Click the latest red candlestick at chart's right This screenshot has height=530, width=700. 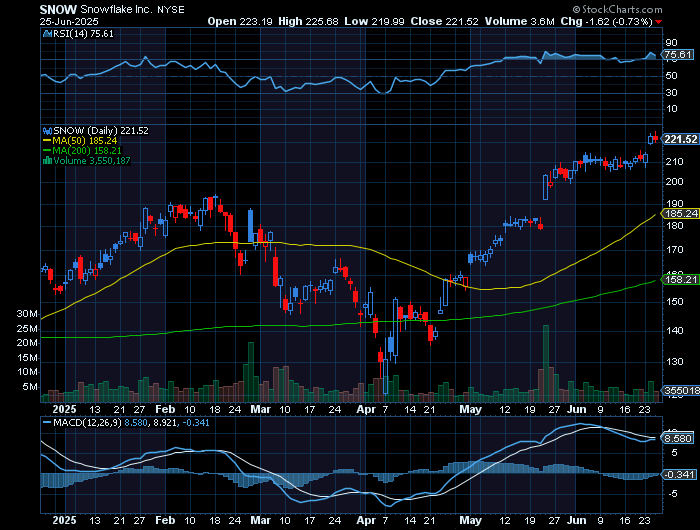coord(655,137)
